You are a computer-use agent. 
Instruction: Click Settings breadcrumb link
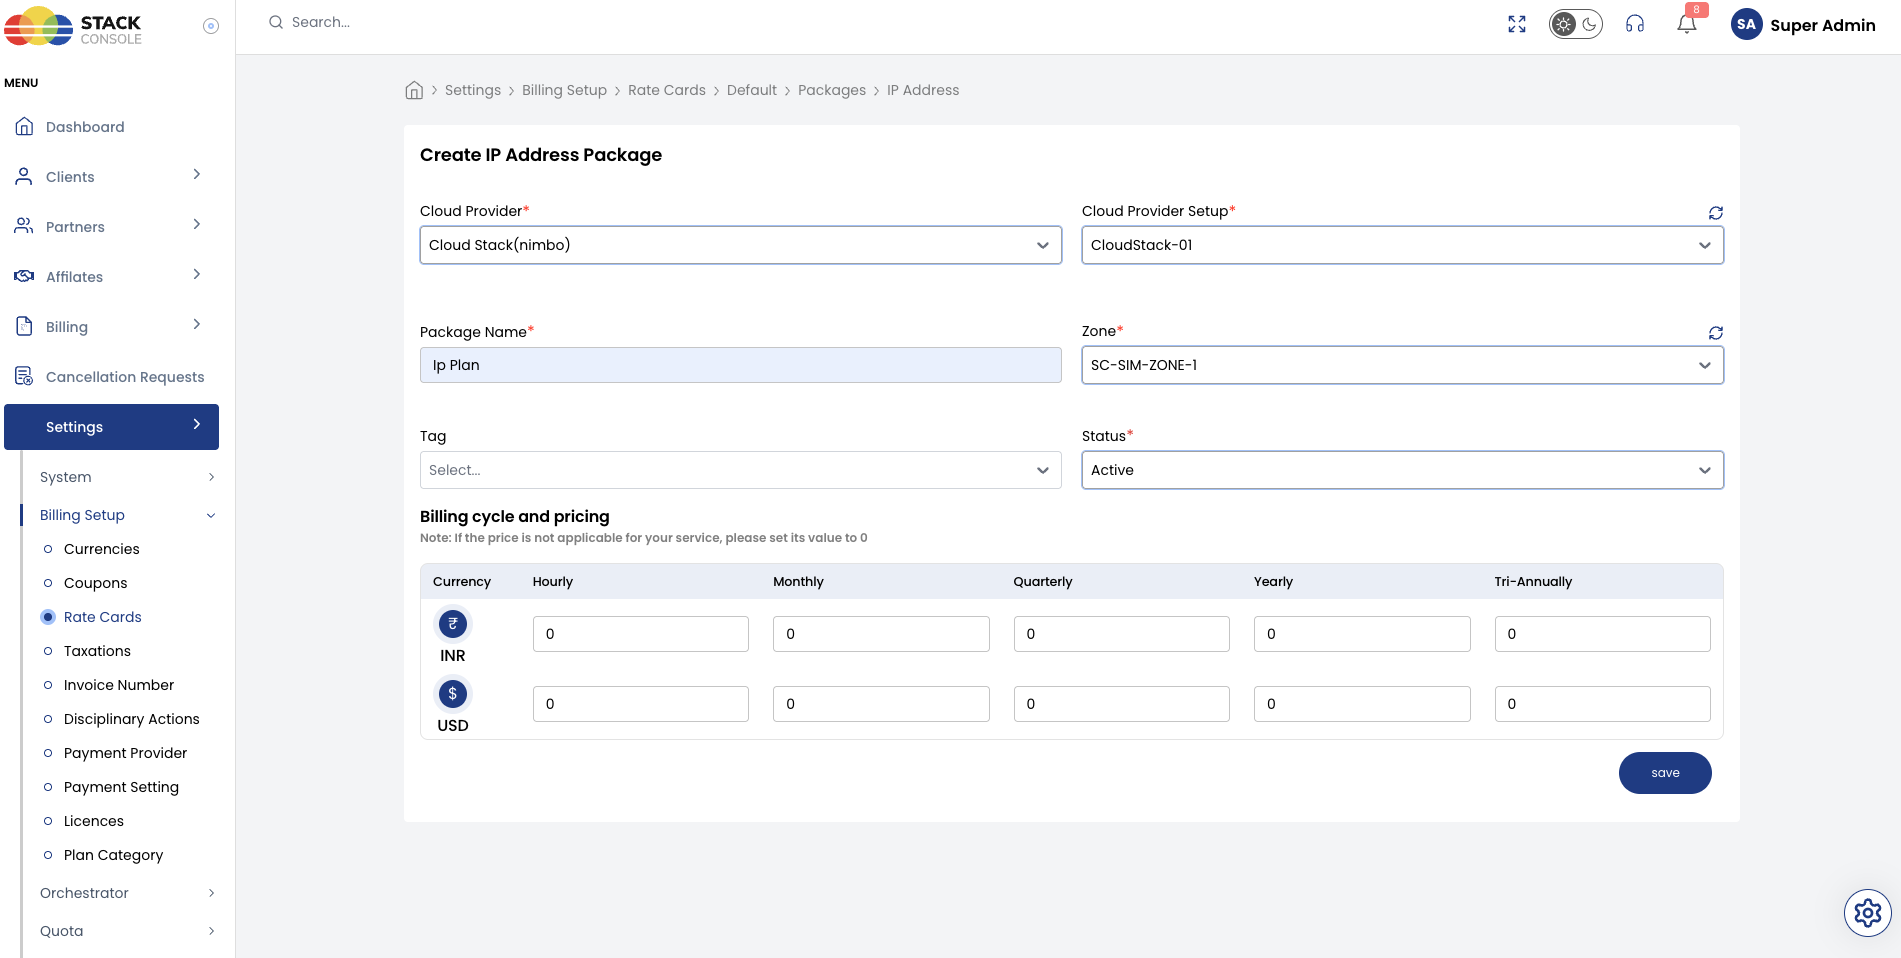click(x=472, y=90)
